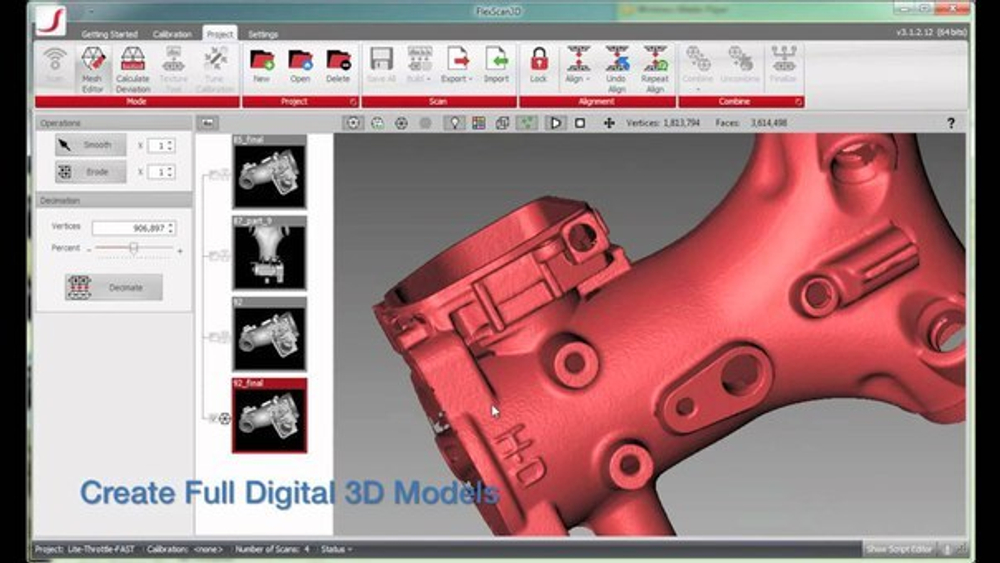Select the 85_final scan thumbnail
Image resolution: width=1000 pixels, height=563 pixels.
pos(269,172)
